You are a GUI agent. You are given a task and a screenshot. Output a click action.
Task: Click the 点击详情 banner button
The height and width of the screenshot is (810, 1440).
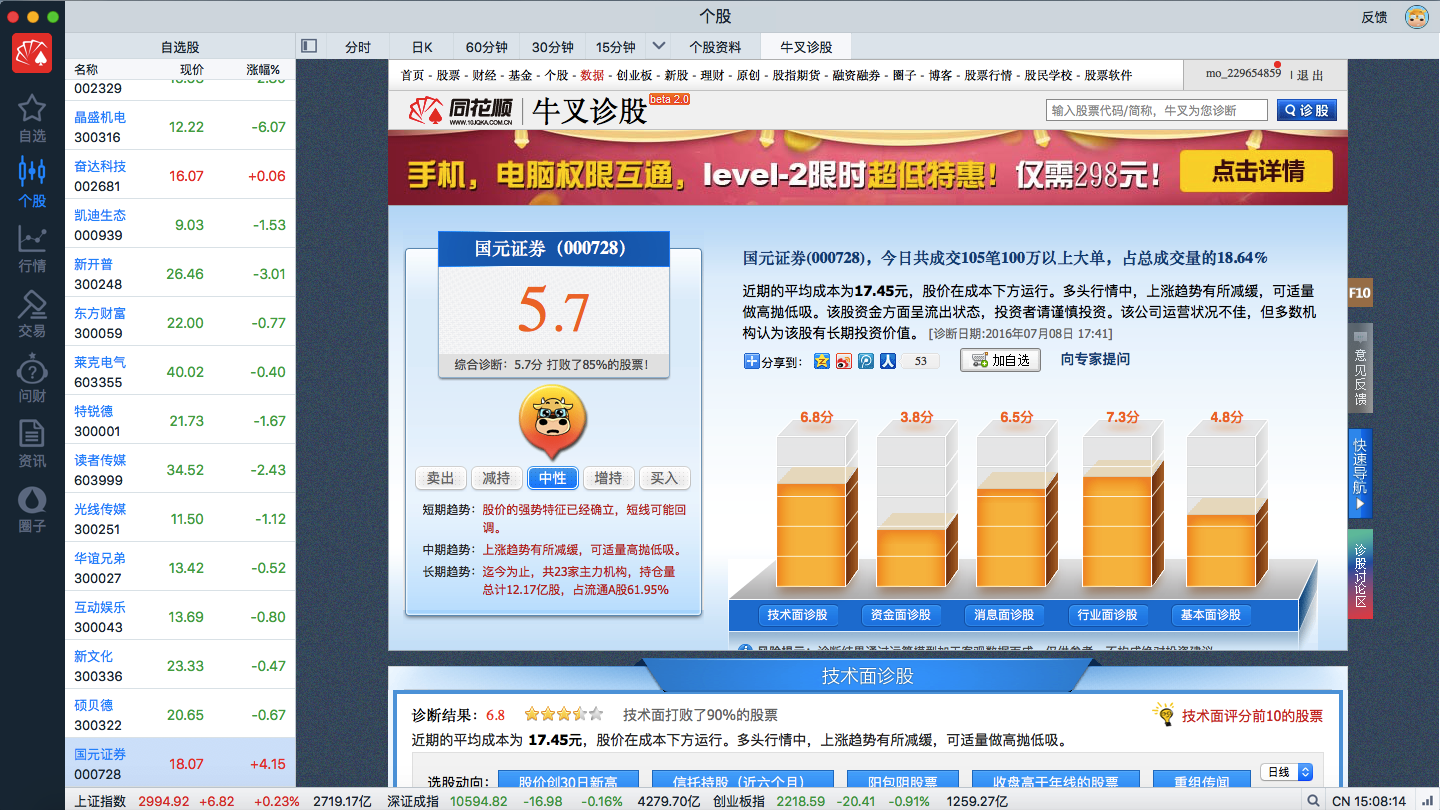(x=1256, y=171)
